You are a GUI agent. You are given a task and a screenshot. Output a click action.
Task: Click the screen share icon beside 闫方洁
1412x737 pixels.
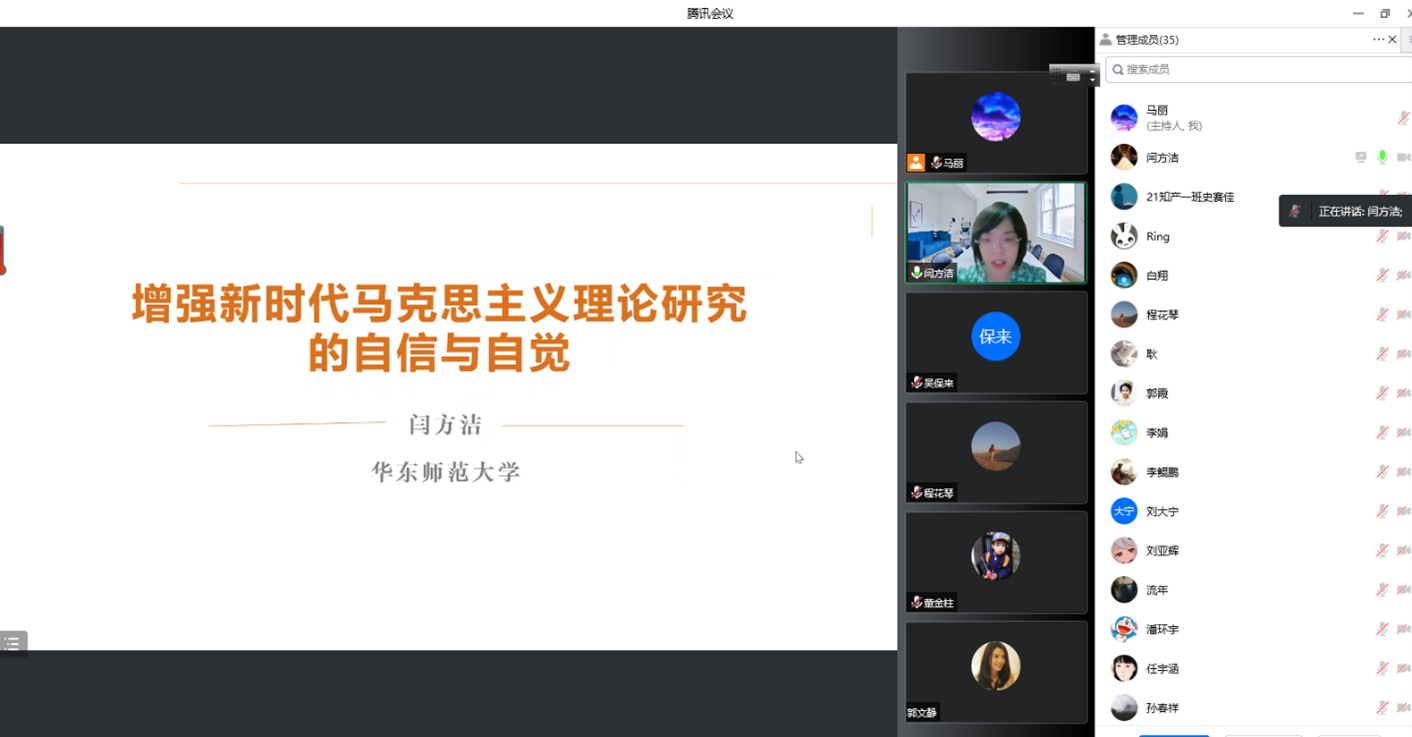[x=1360, y=157]
